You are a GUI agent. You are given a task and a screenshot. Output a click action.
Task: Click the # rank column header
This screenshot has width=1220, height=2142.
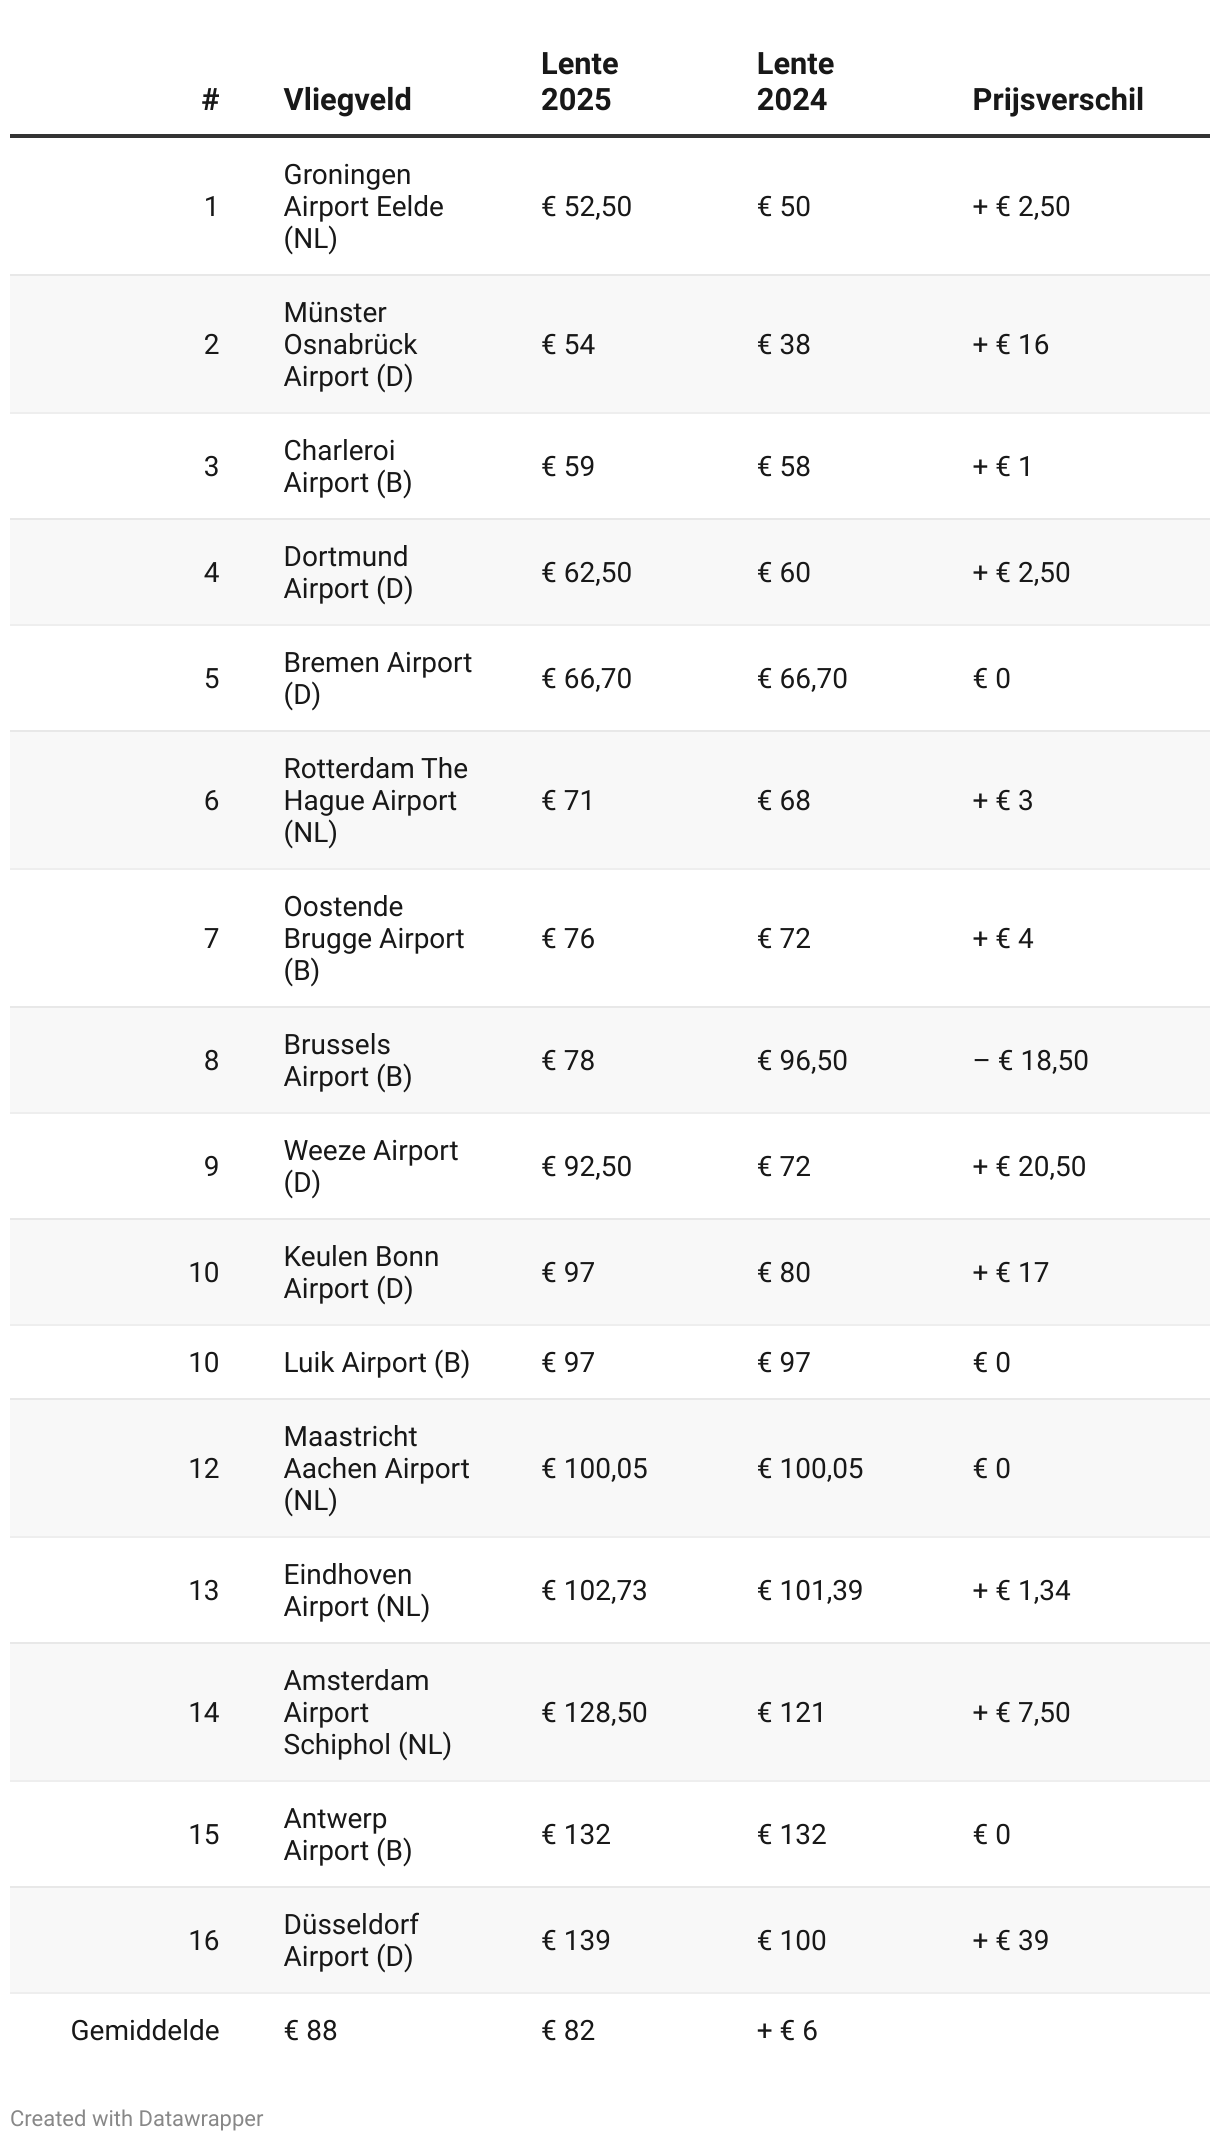210,100
